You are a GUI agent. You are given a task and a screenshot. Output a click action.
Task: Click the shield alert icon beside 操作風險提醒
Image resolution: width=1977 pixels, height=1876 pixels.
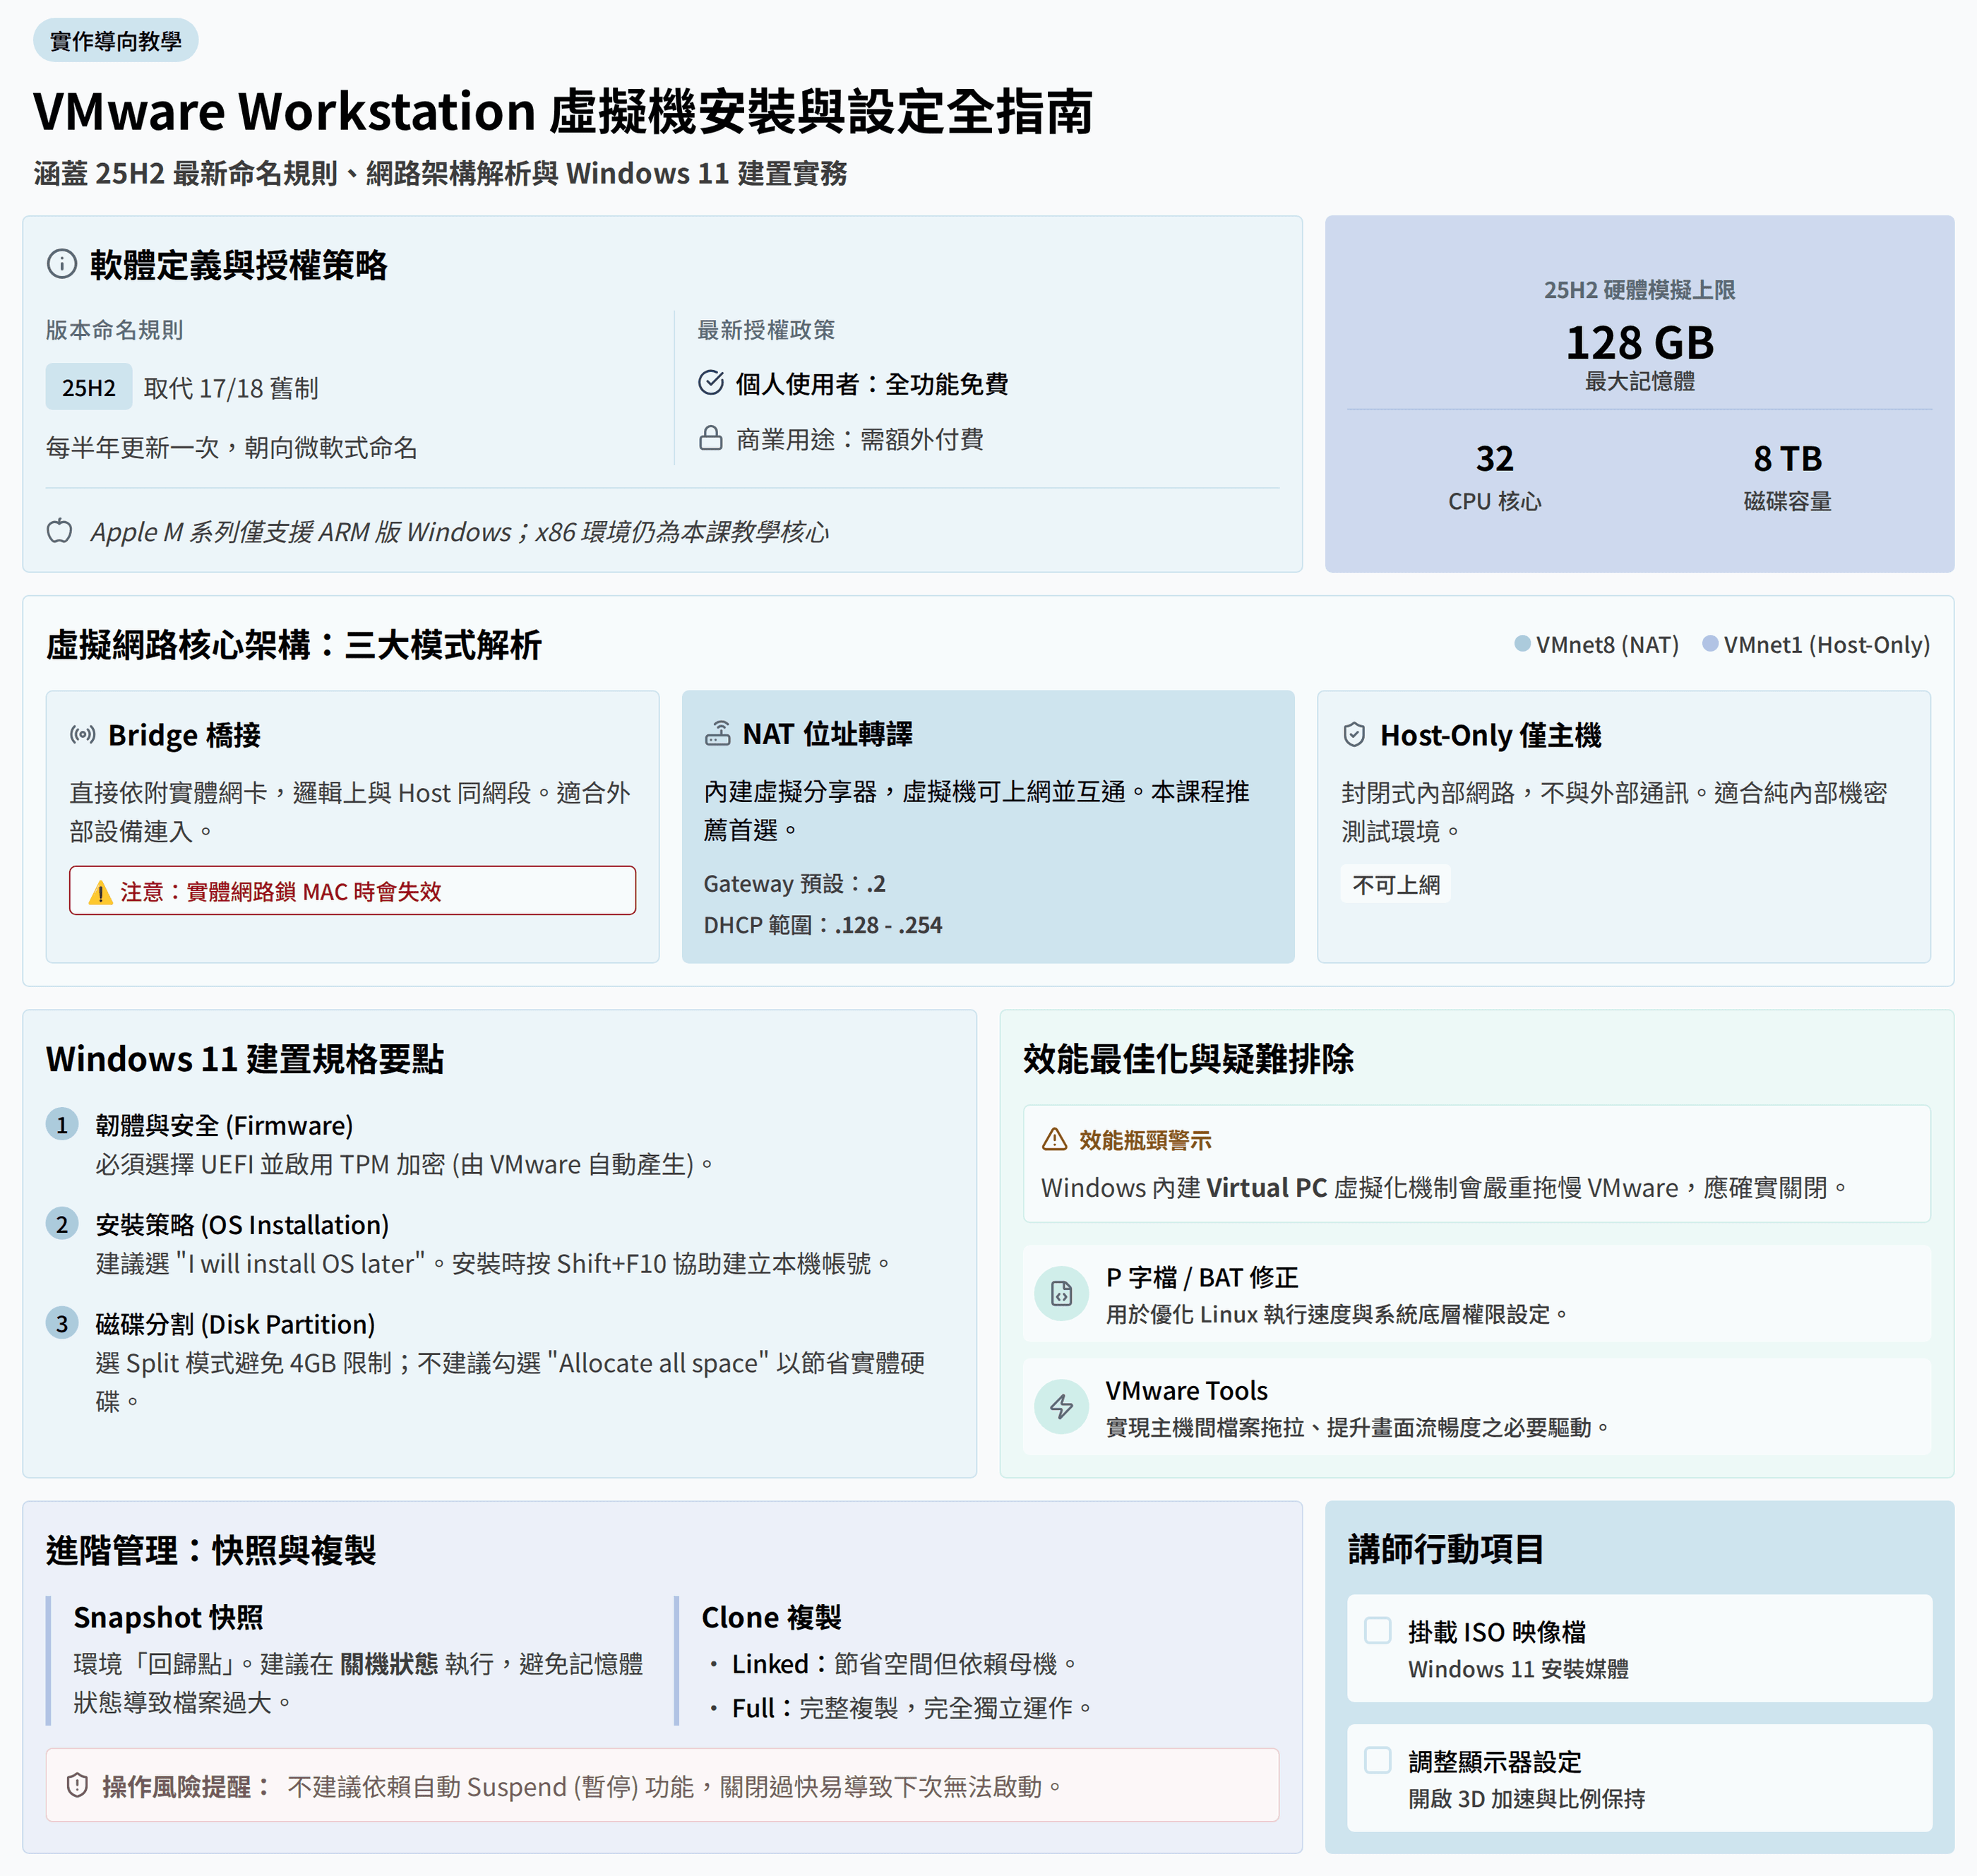77,1786
